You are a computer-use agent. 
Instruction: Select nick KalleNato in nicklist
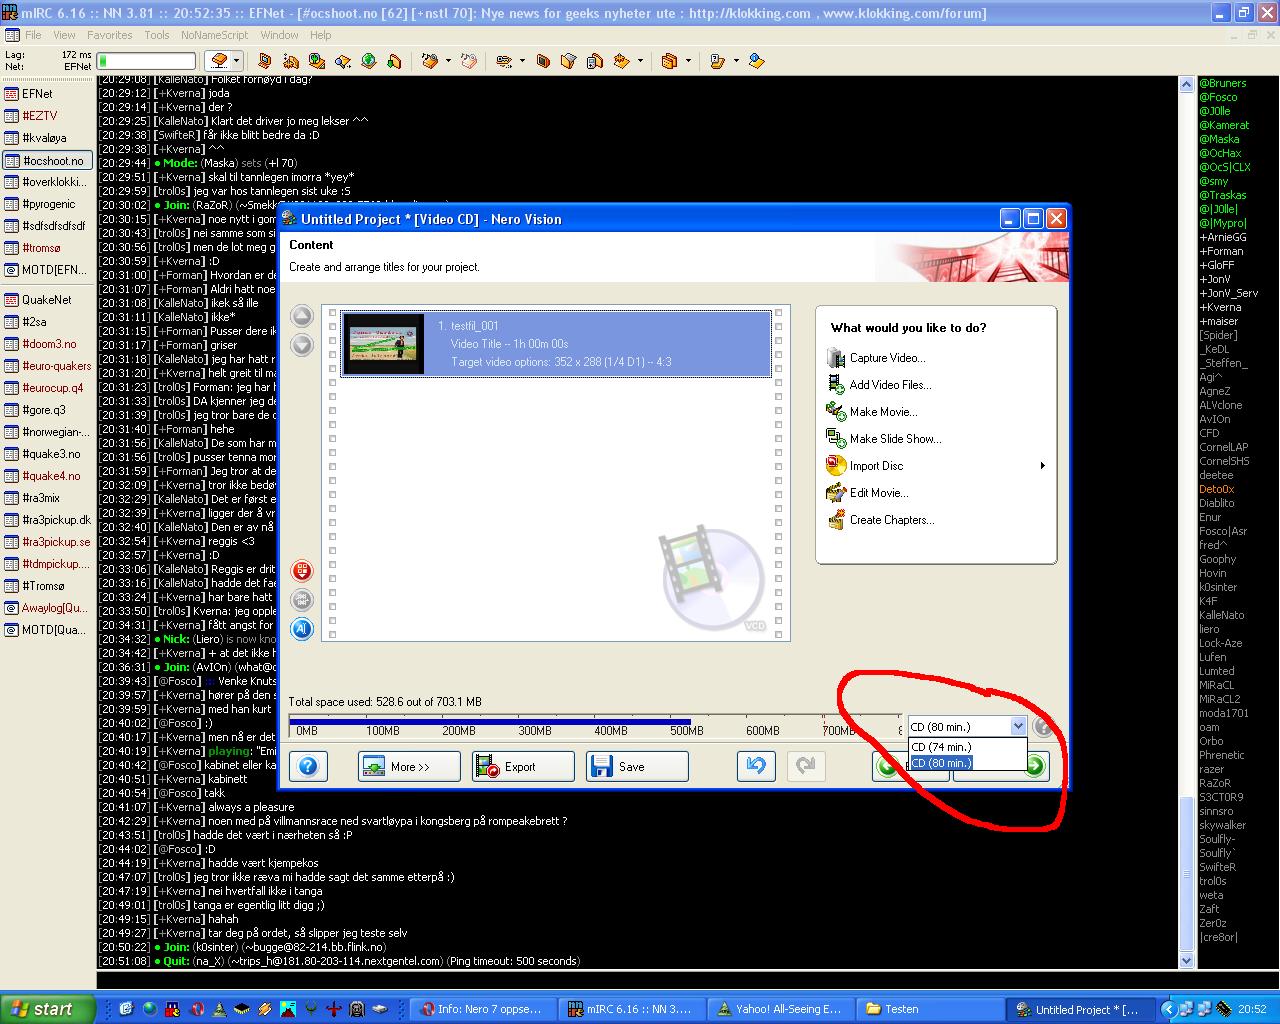(x=1222, y=615)
